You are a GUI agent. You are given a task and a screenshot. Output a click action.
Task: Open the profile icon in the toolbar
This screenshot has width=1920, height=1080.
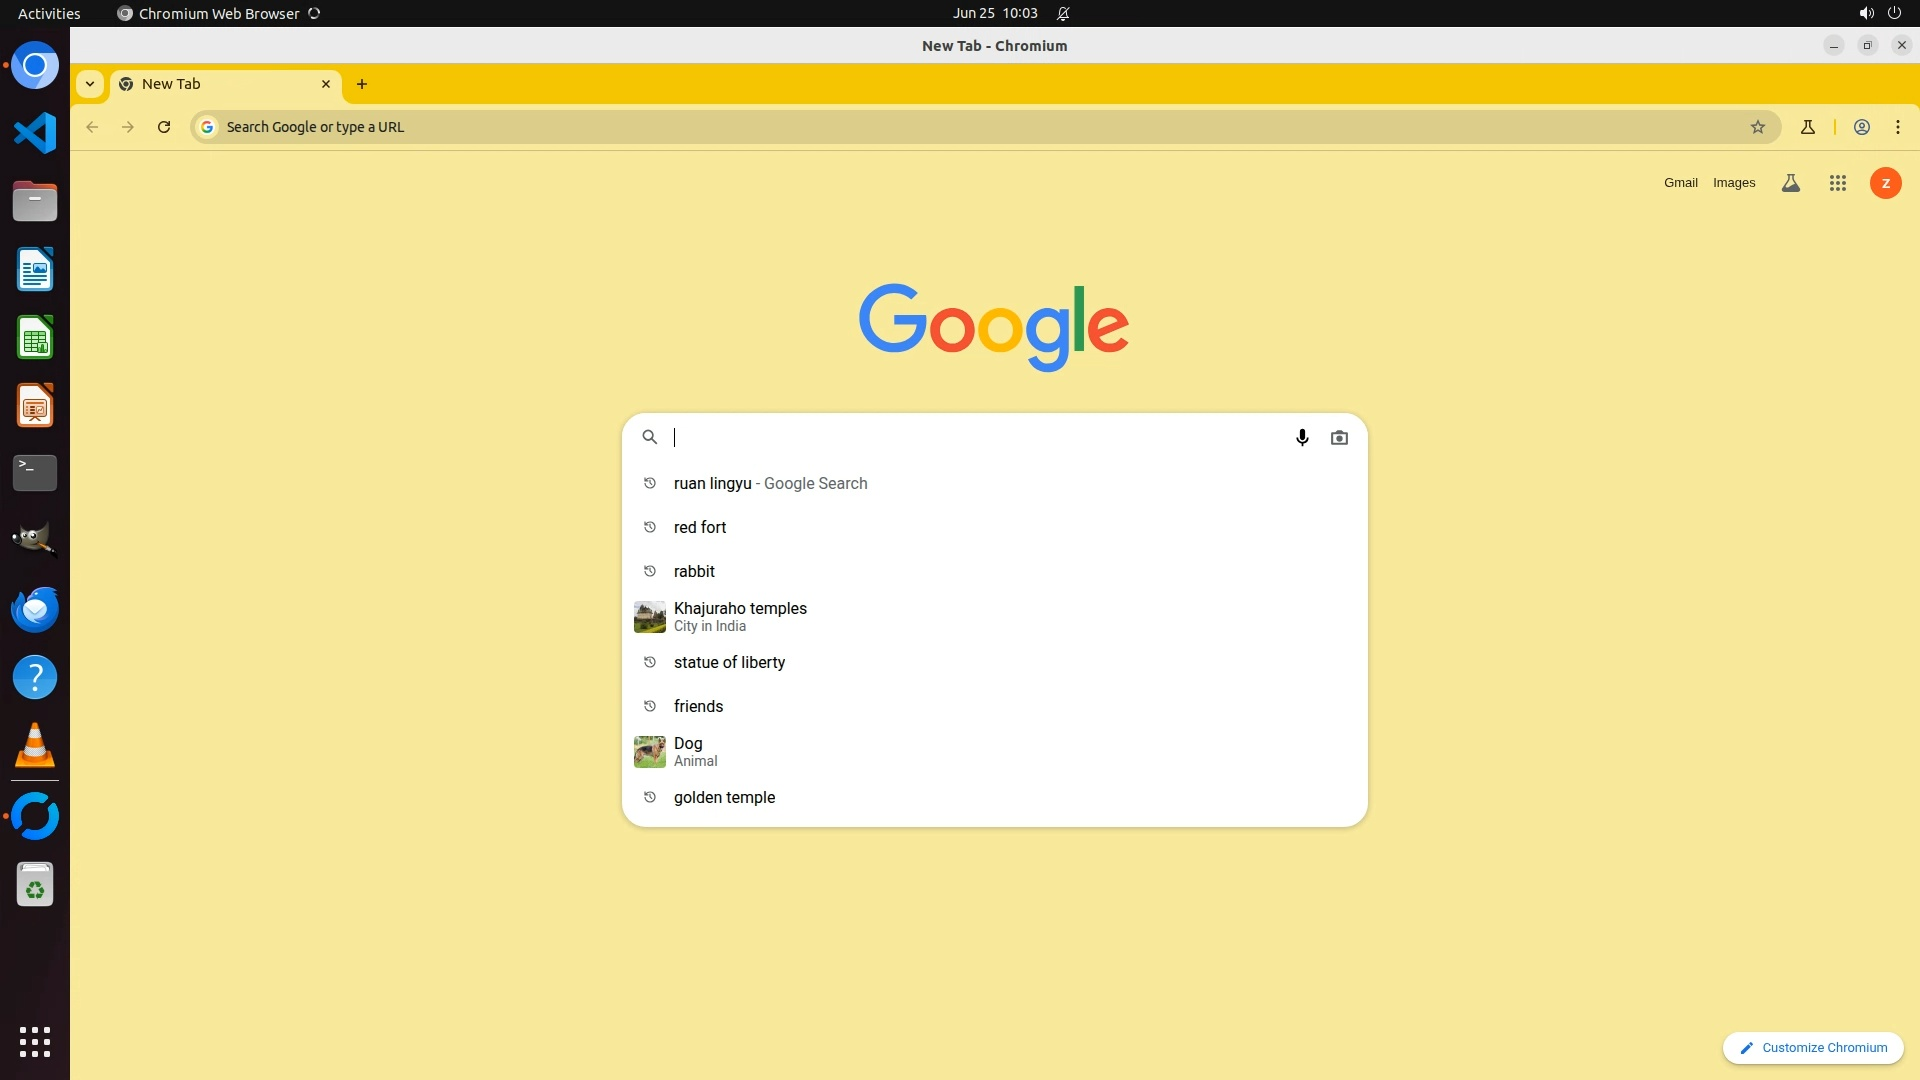pyautogui.click(x=1862, y=127)
